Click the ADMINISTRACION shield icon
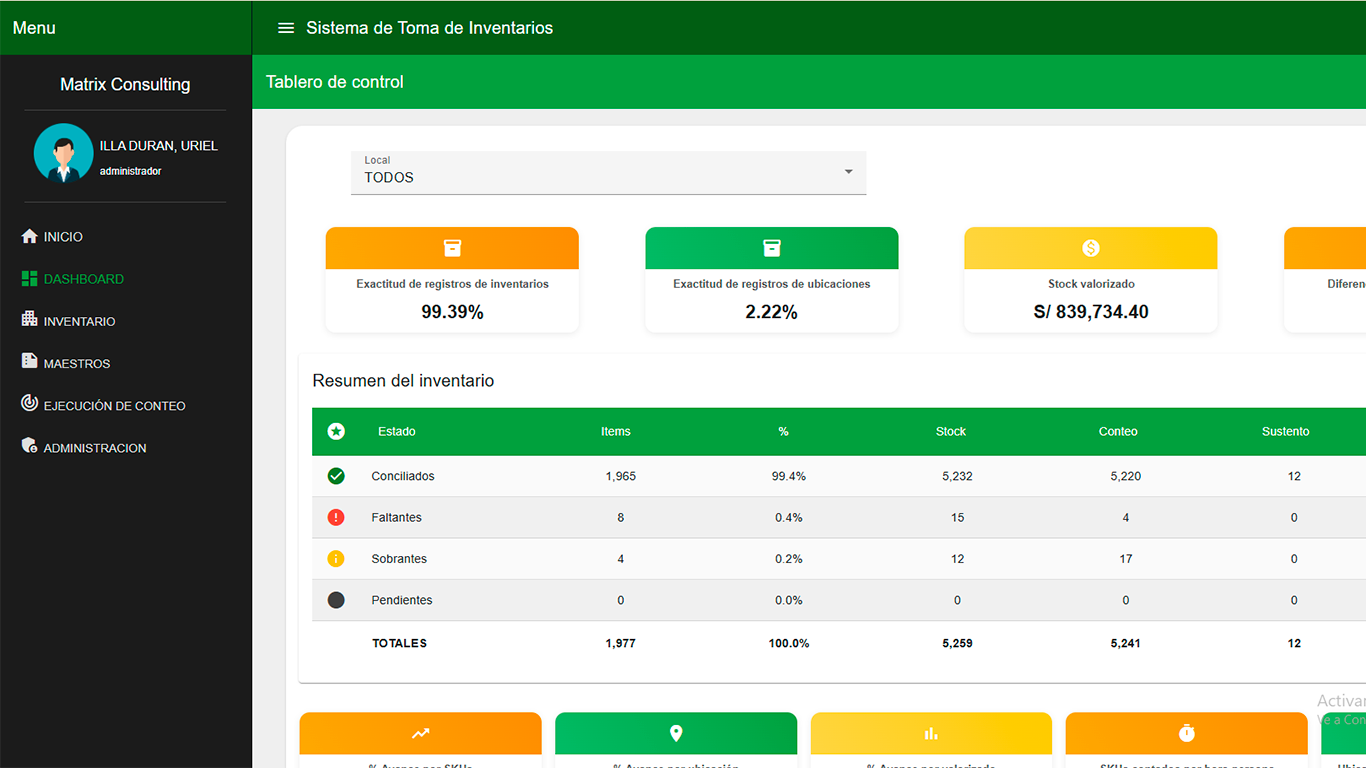The width and height of the screenshot is (1366, 768). point(29,446)
